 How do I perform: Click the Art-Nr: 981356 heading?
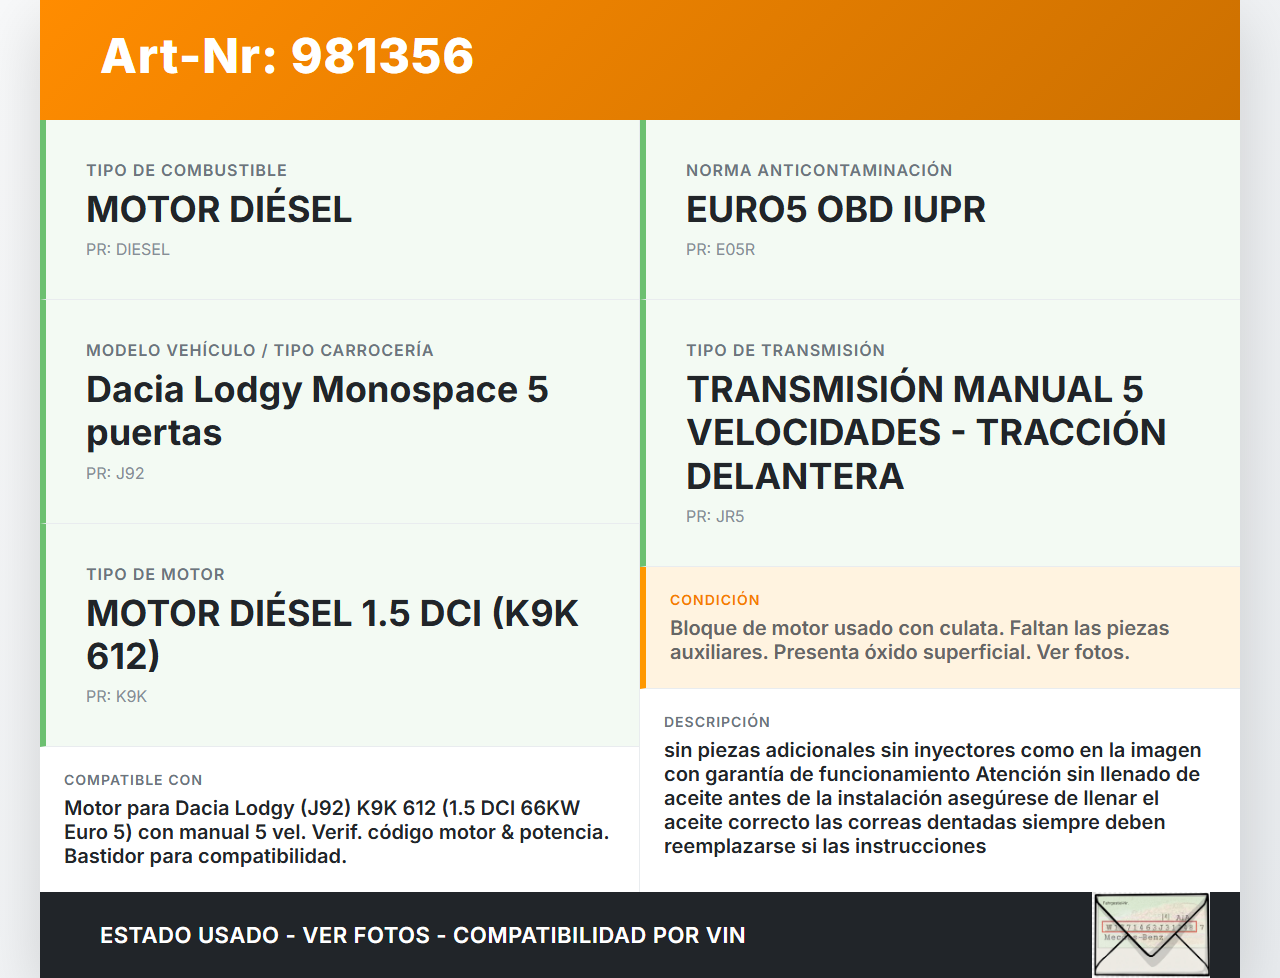point(287,56)
